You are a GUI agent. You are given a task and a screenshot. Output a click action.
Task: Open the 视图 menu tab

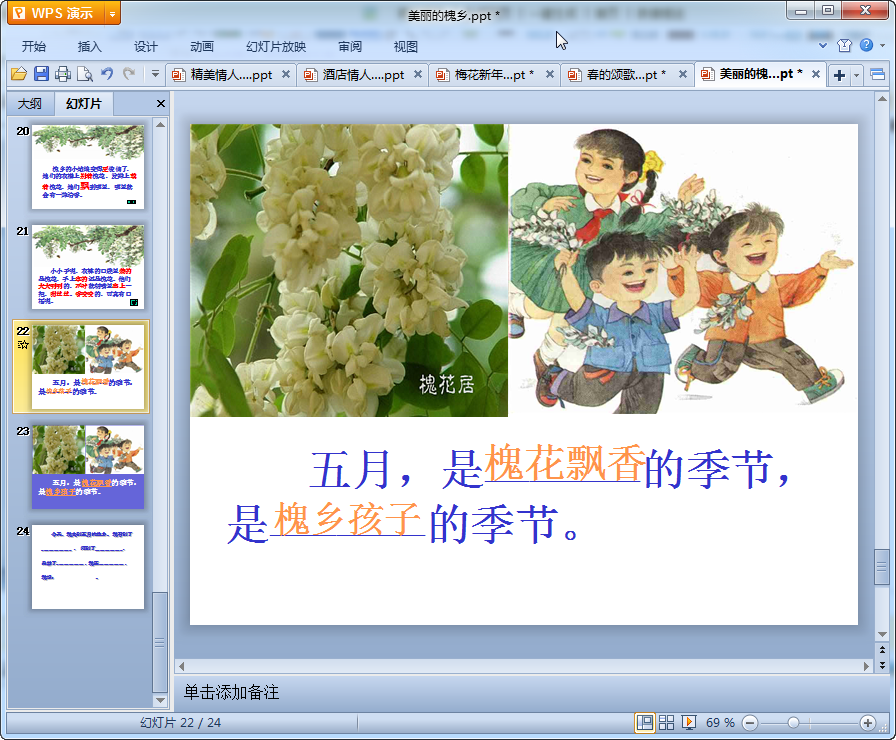(406, 46)
